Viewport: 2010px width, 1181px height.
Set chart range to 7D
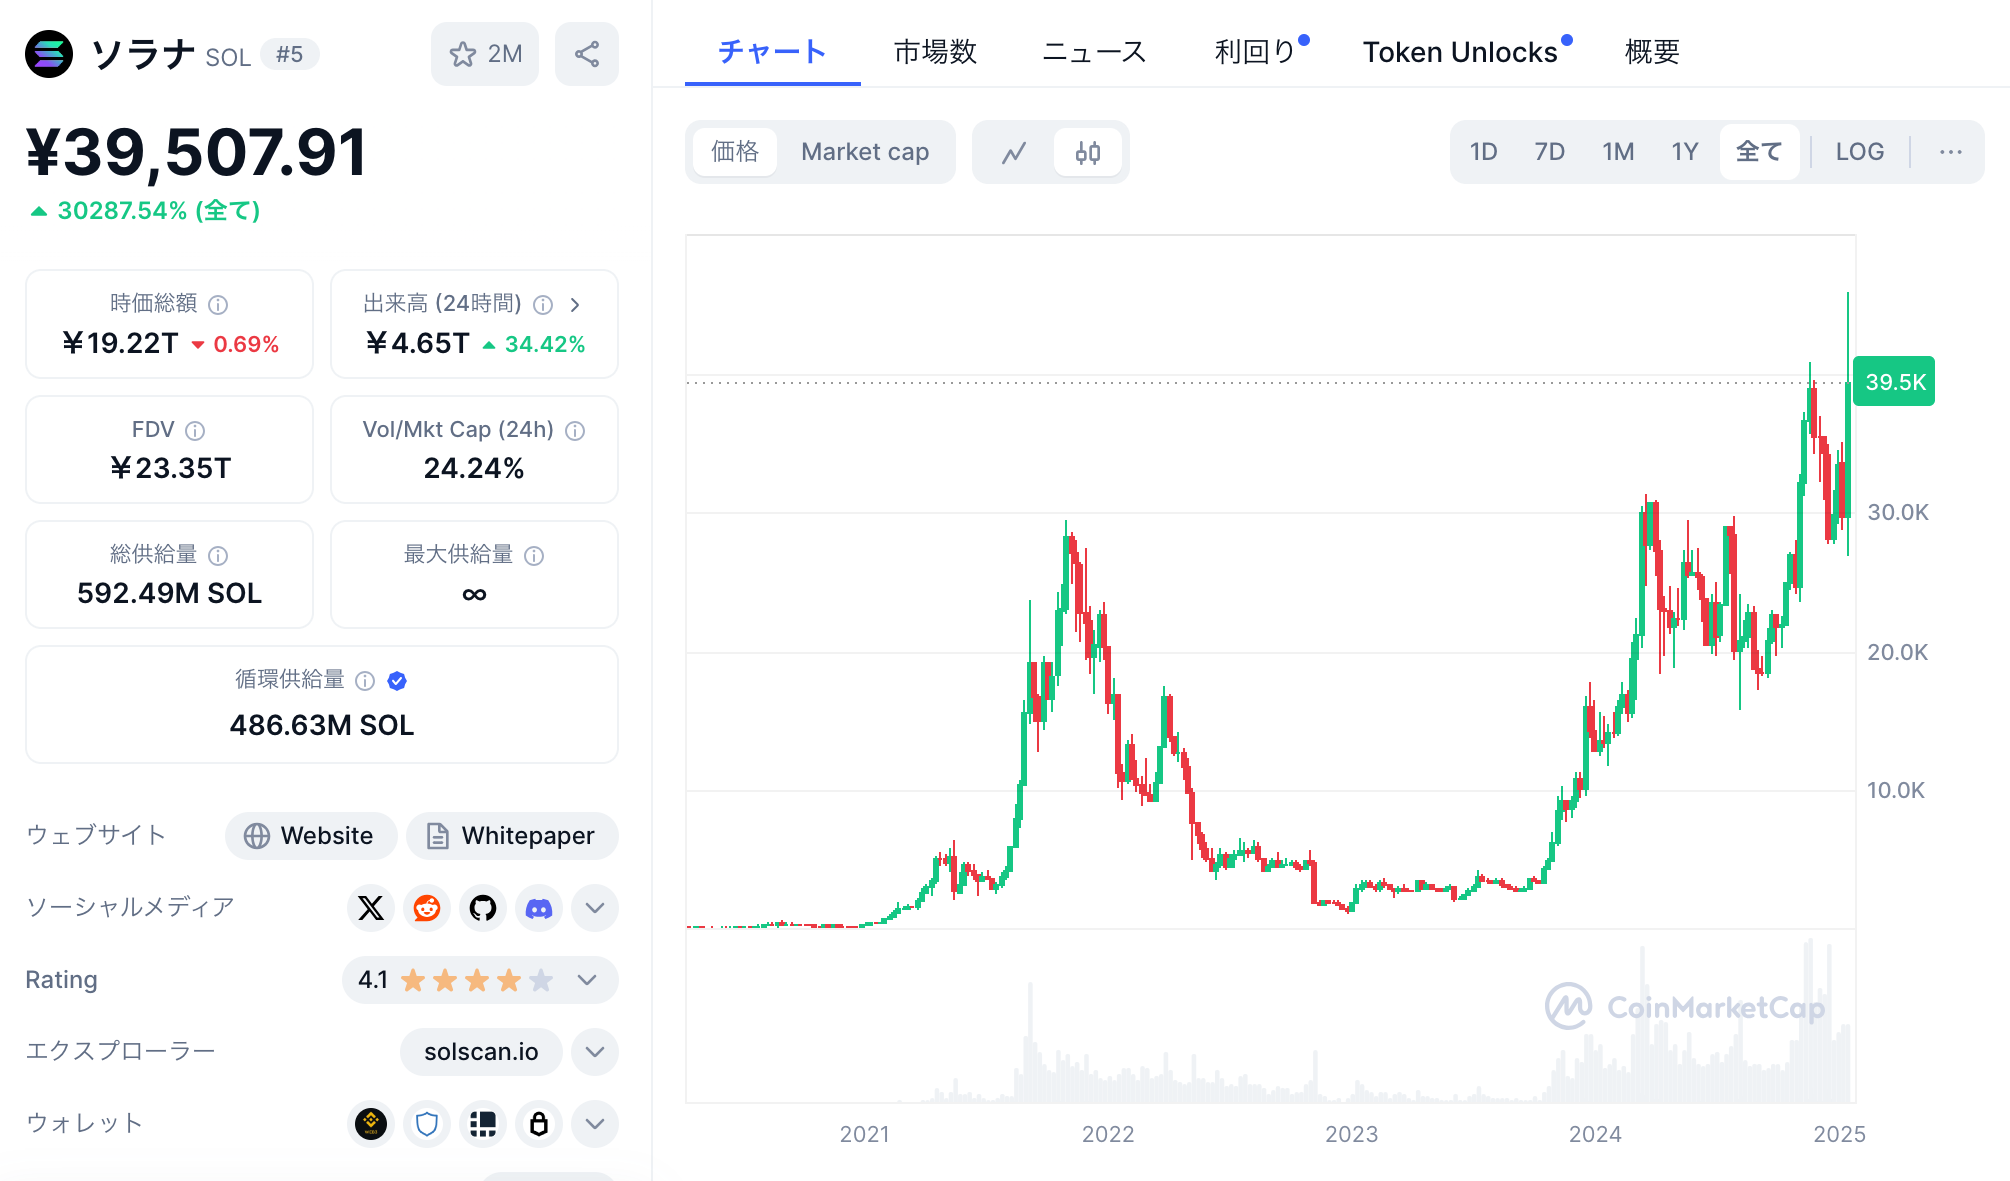1549,152
